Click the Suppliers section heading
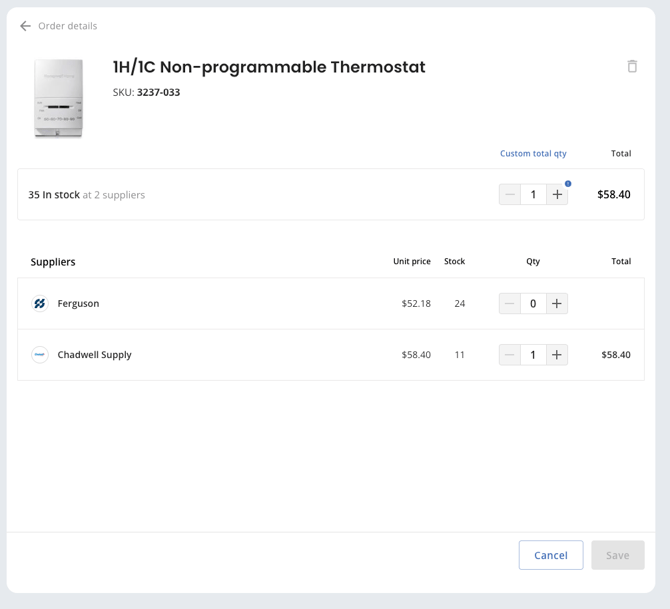This screenshot has width=670, height=609. (x=53, y=262)
